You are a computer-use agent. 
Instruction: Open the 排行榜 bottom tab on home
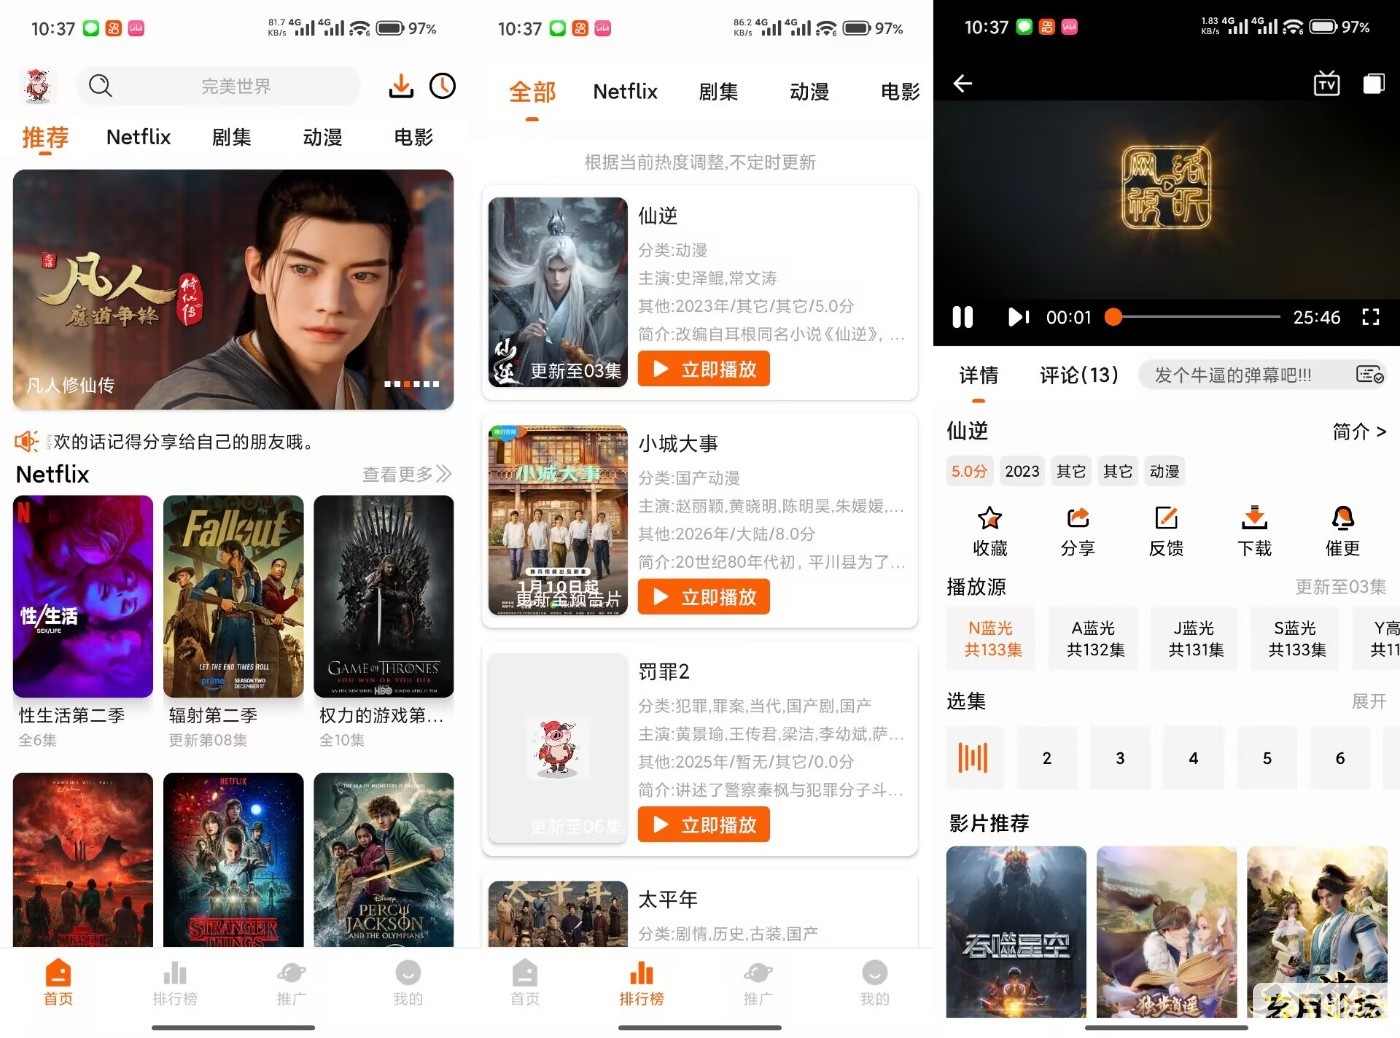point(175,982)
